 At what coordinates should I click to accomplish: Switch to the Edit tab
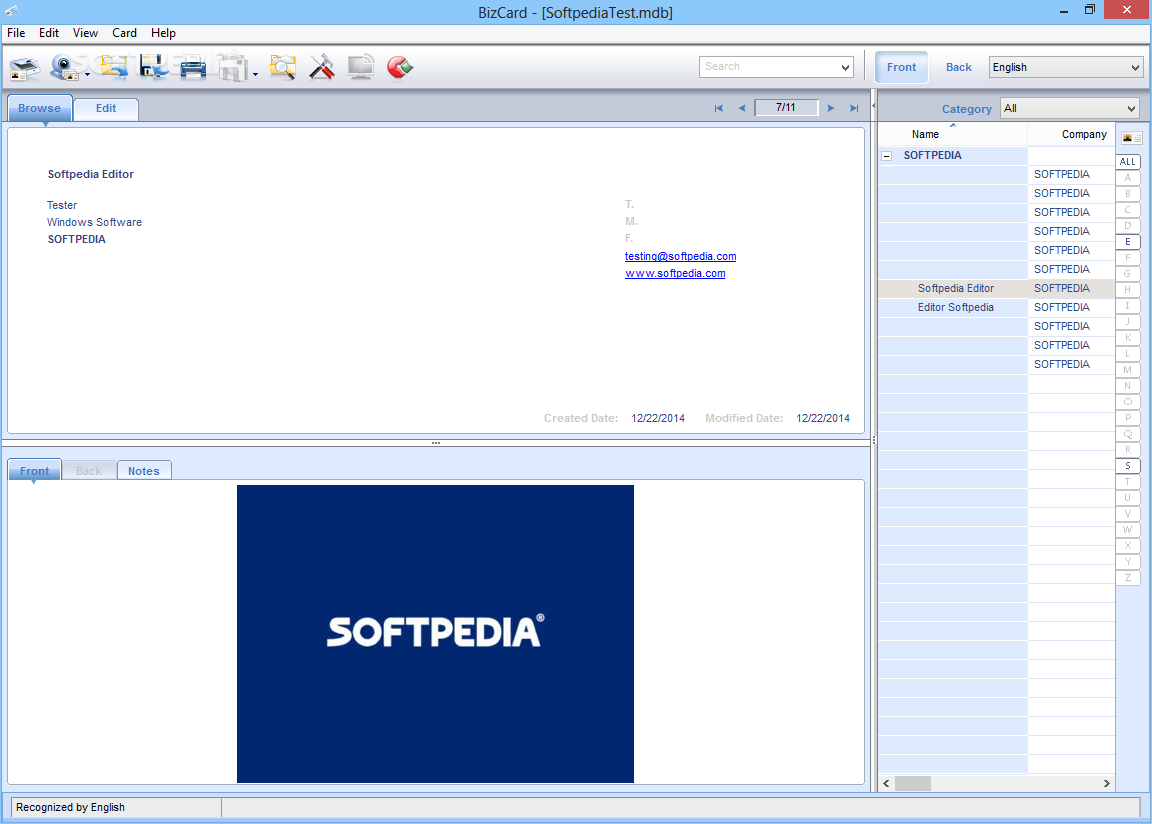click(x=106, y=108)
